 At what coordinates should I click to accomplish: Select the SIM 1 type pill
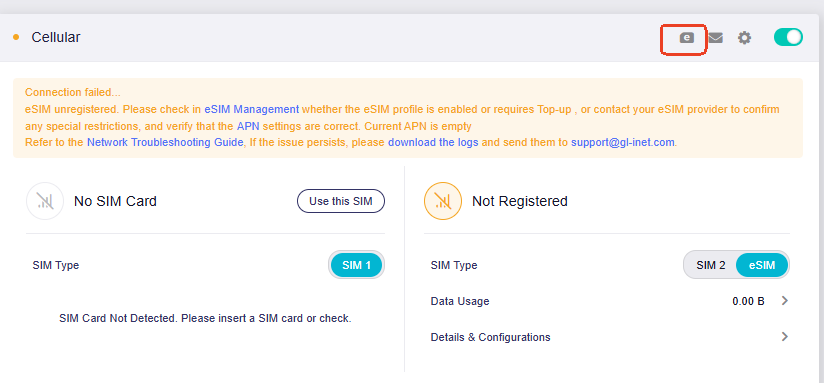pyautogui.click(x=357, y=265)
